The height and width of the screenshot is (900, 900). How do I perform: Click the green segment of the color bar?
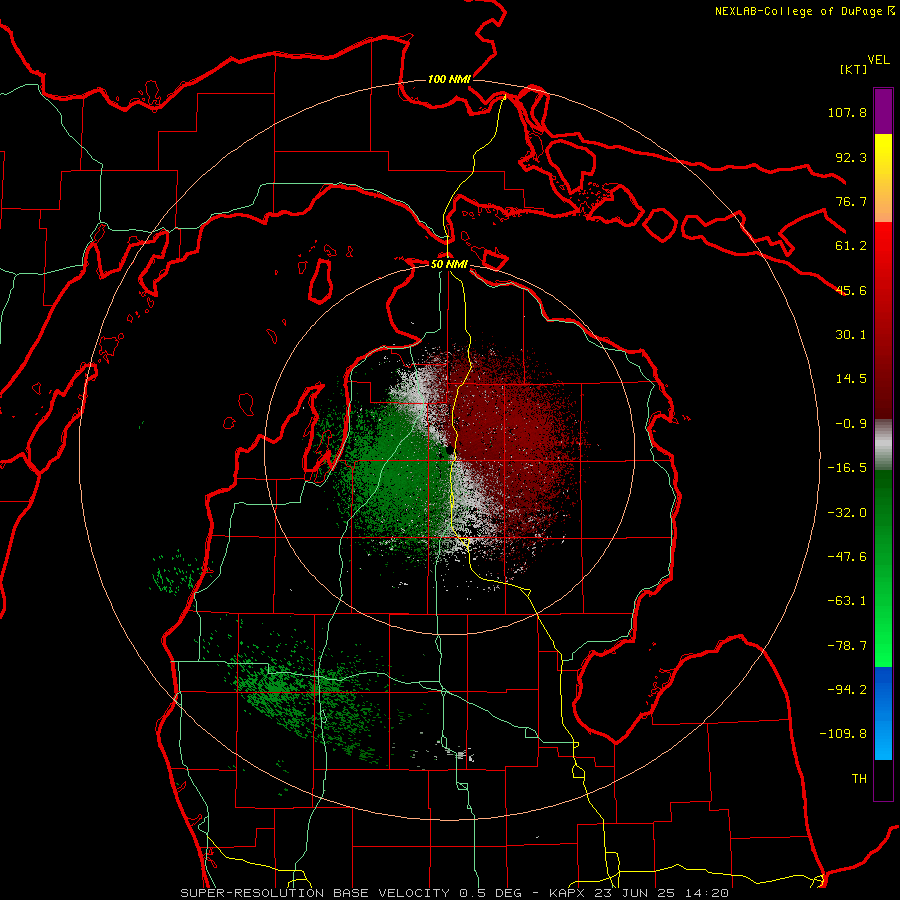pyautogui.click(x=883, y=568)
